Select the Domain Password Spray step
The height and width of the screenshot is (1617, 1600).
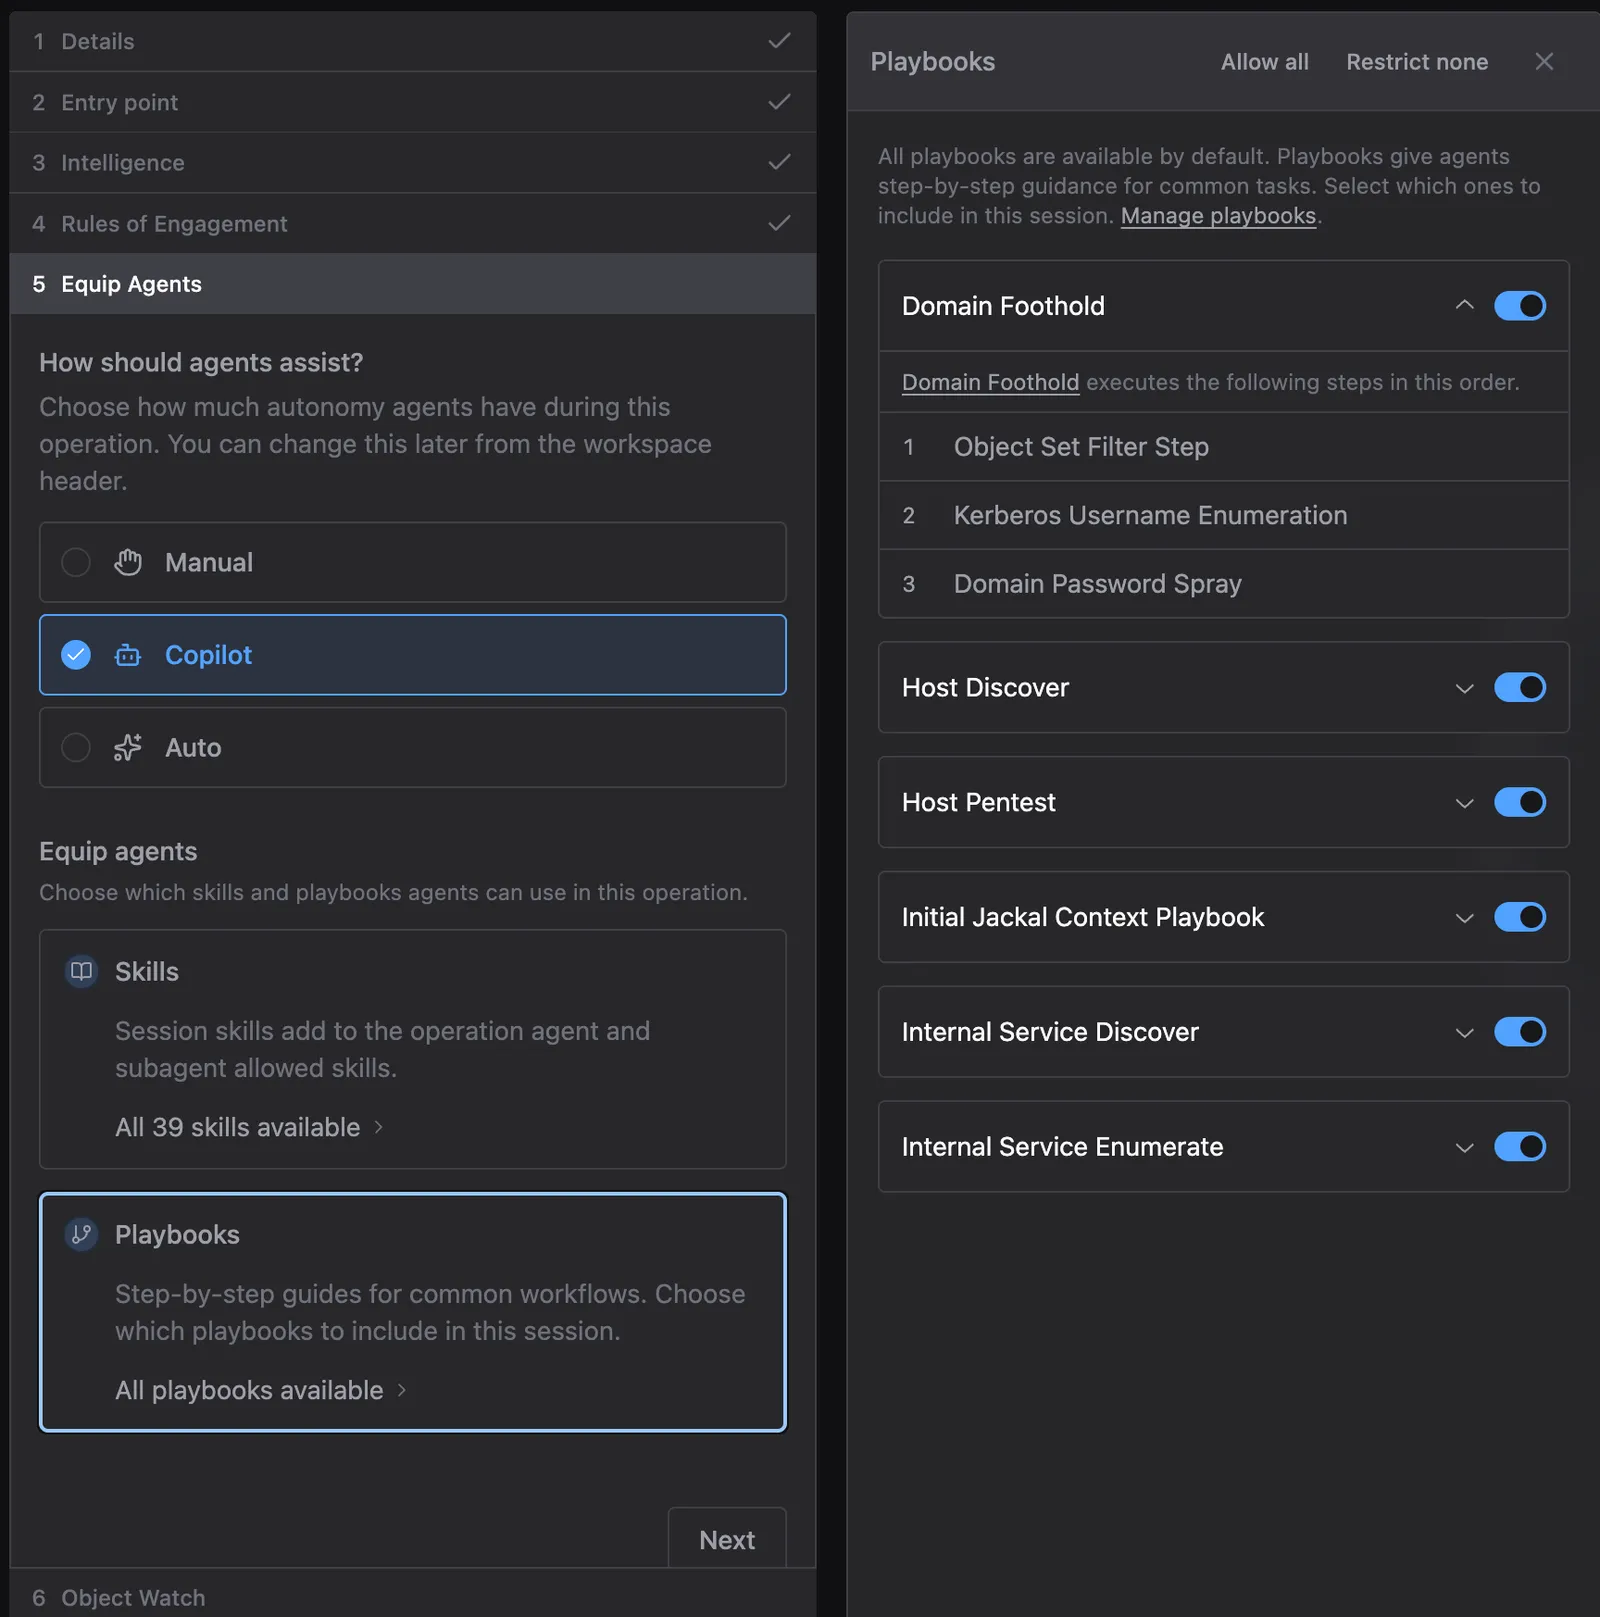1223,583
